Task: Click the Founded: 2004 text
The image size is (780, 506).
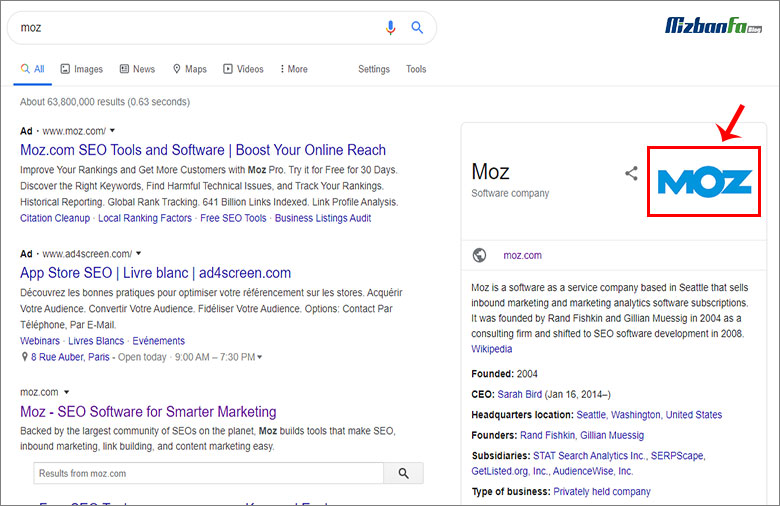Action: pos(504,374)
